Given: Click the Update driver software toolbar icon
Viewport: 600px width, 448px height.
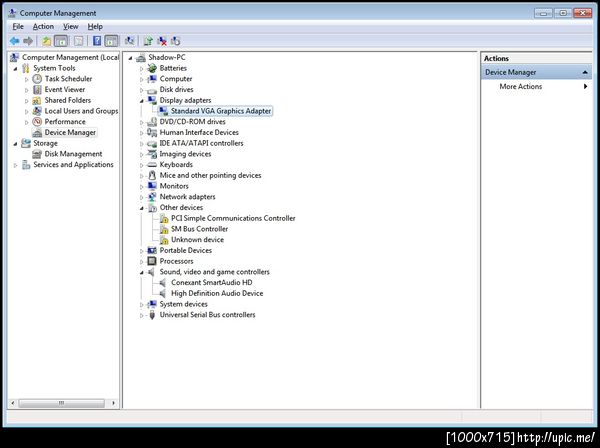Looking at the screenshot, I should [148, 41].
